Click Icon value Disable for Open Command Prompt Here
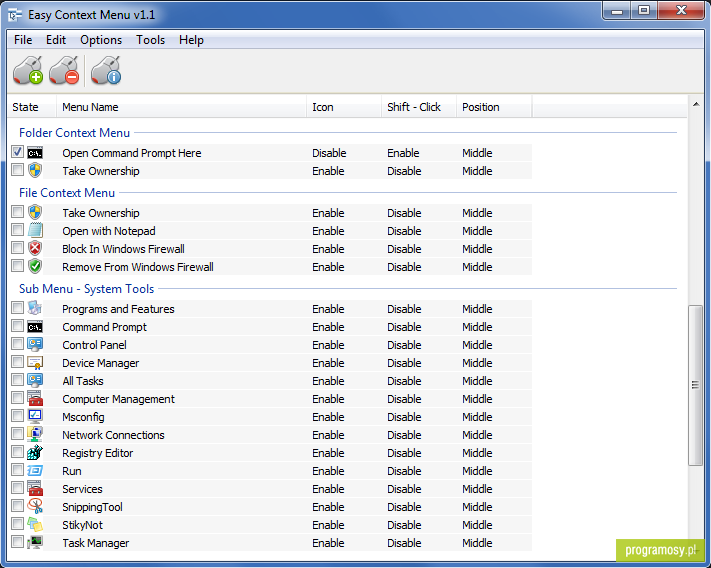The height and width of the screenshot is (568, 711). click(329, 153)
